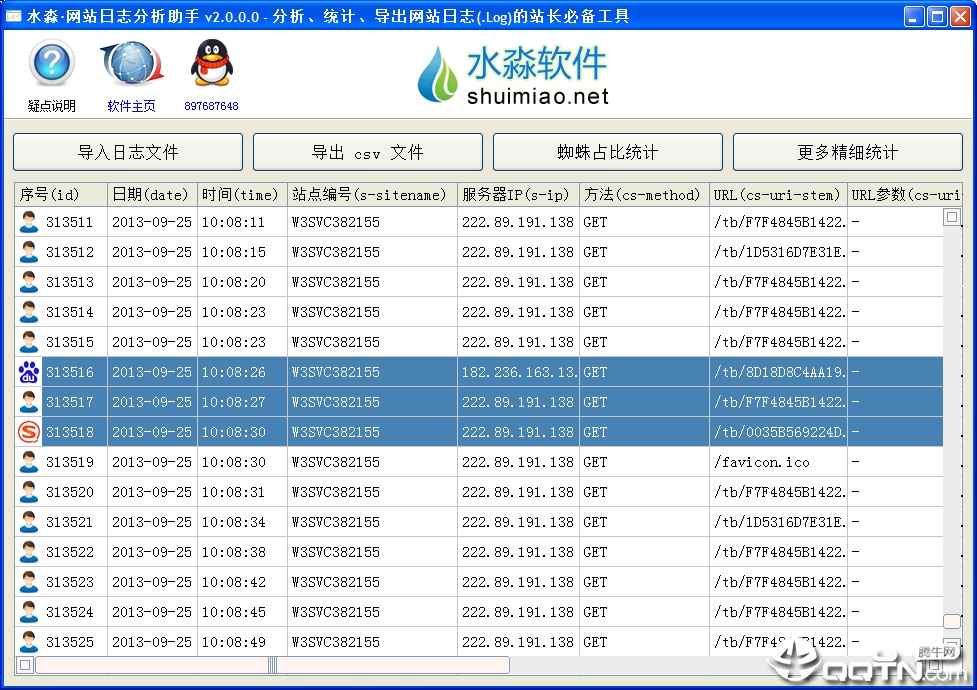This screenshot has height=690, width=977.
Task: Click vertical scrollbar up arrow
Action: [x=951, y=217]
